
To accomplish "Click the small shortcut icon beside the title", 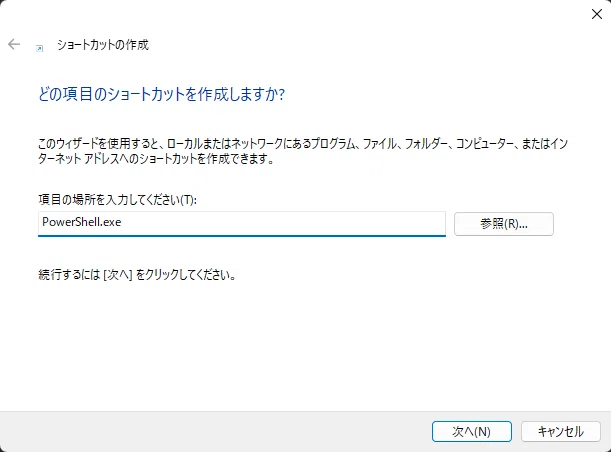I will click(39, 48).
